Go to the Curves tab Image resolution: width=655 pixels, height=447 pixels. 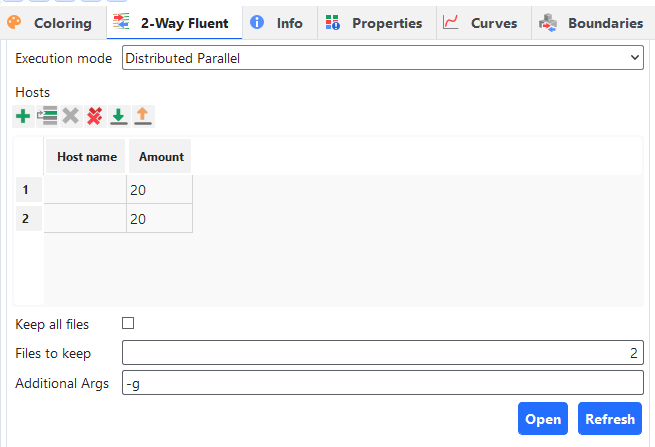pos(481,23)
